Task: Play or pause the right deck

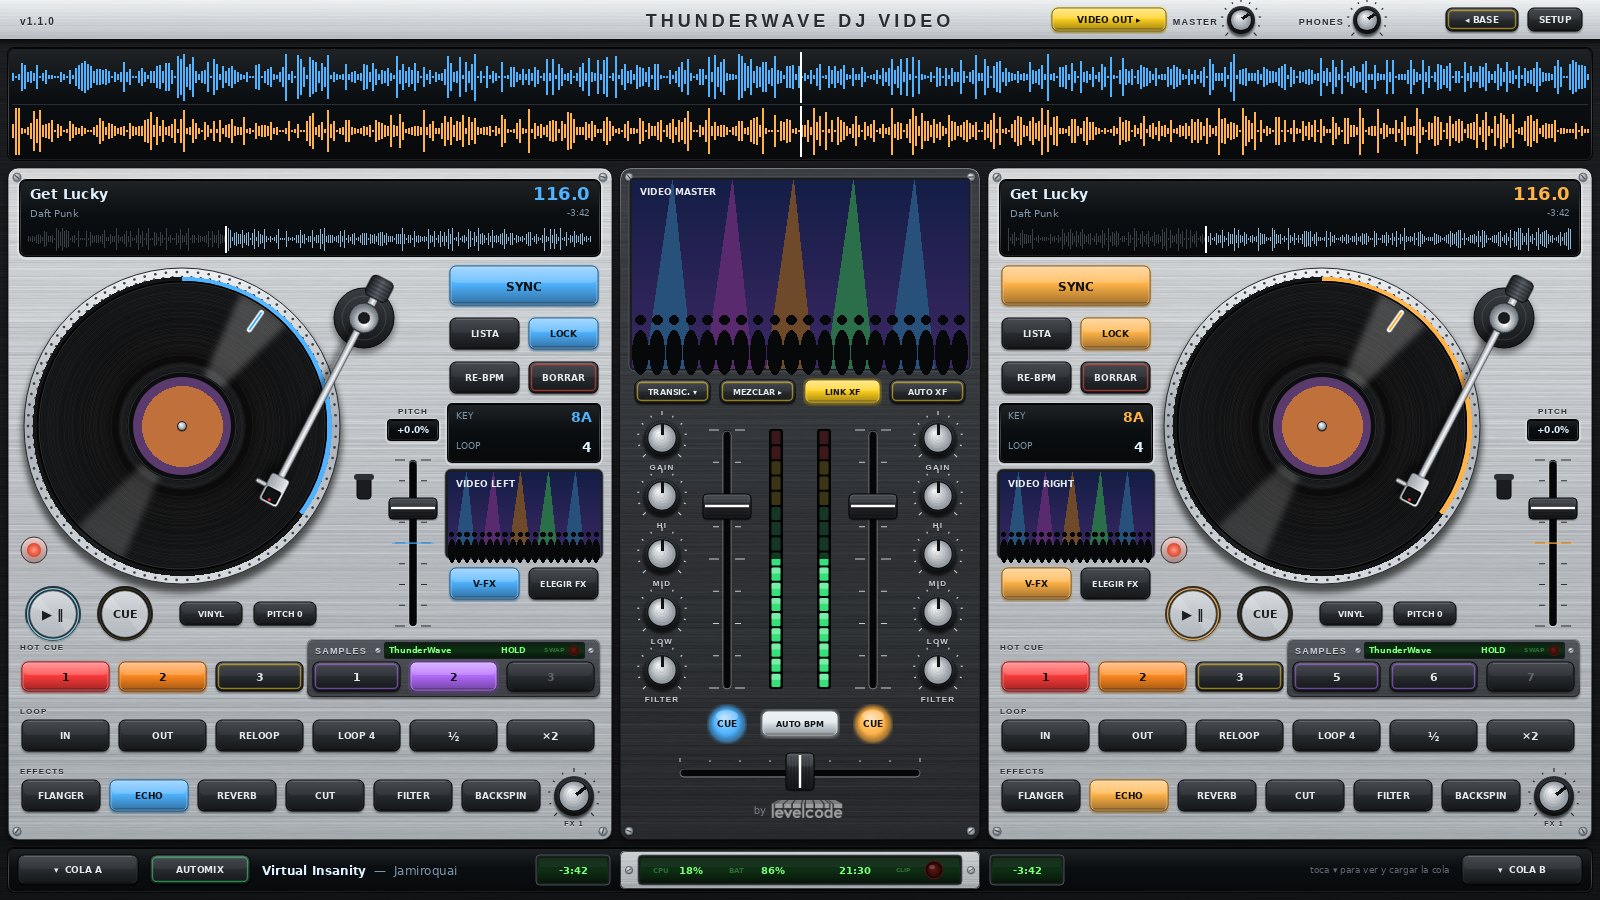Action: (1192, 614)
